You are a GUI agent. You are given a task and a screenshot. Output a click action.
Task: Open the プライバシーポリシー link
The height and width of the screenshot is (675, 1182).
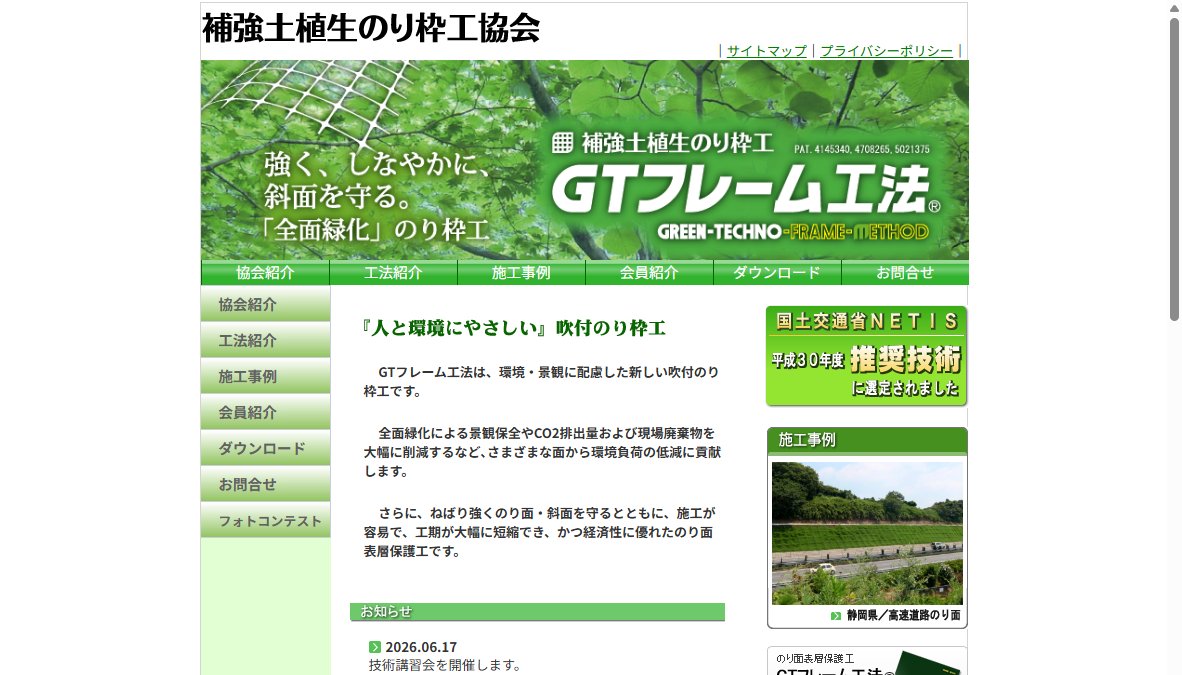coord(886,51)
